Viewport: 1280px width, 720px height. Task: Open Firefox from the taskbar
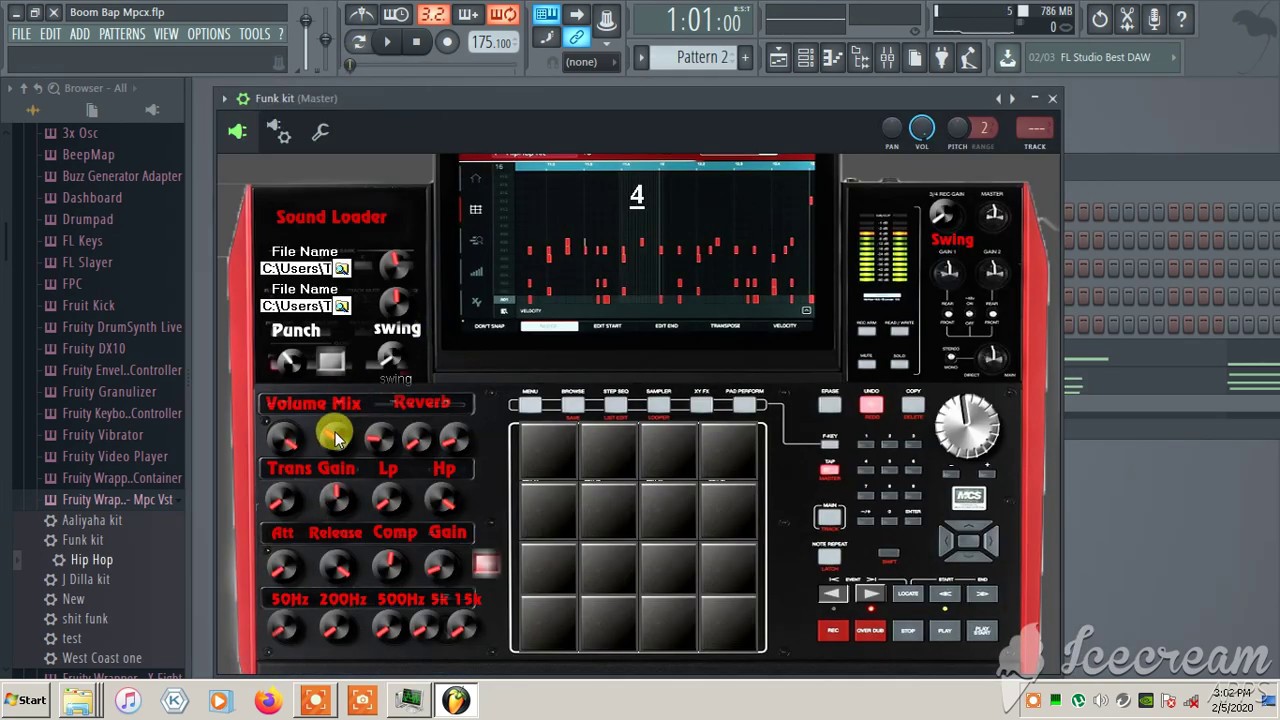tap(268, 700)
